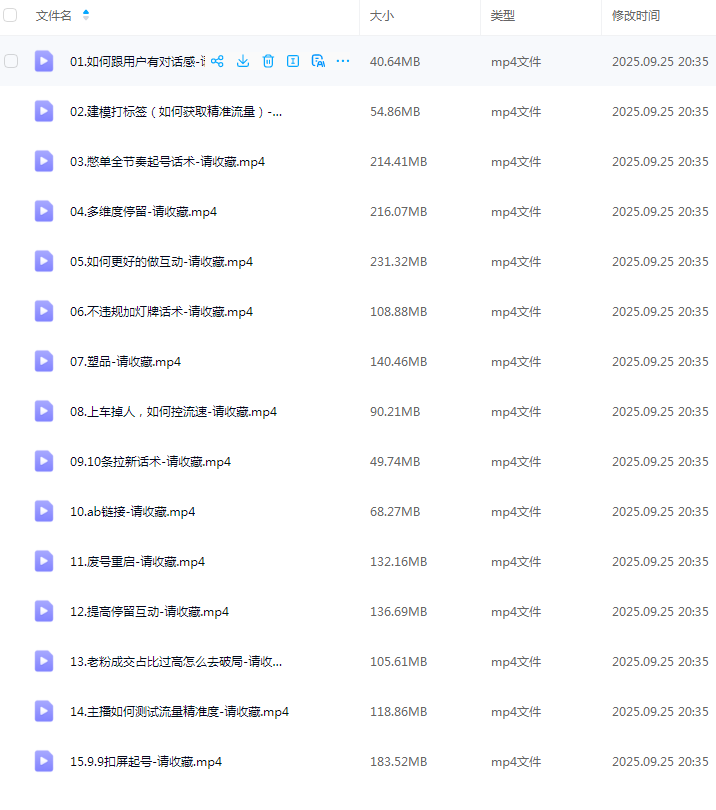Click the video icon of 15.9.9扣屏起号
Viewport: 716px width, 810px height.
click(x=44, y=761)
